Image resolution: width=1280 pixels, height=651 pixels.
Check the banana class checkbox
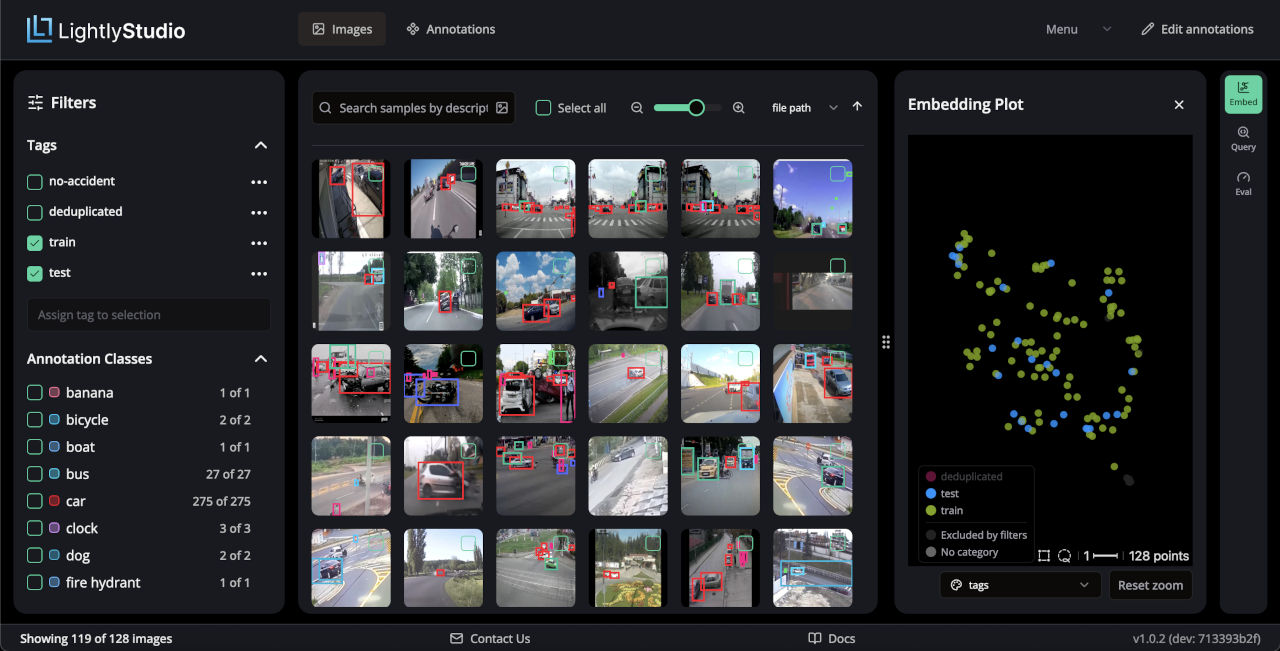[x=34, y=393]
